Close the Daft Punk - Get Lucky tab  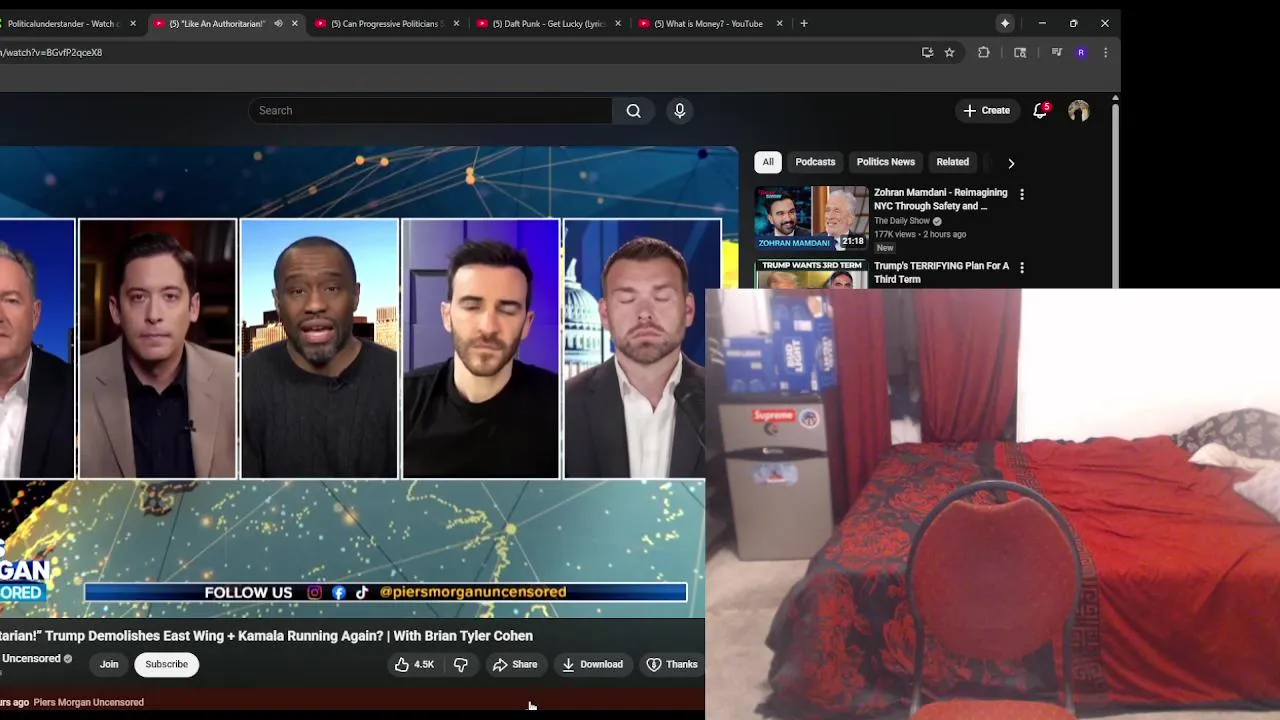[x=617, y=23]
